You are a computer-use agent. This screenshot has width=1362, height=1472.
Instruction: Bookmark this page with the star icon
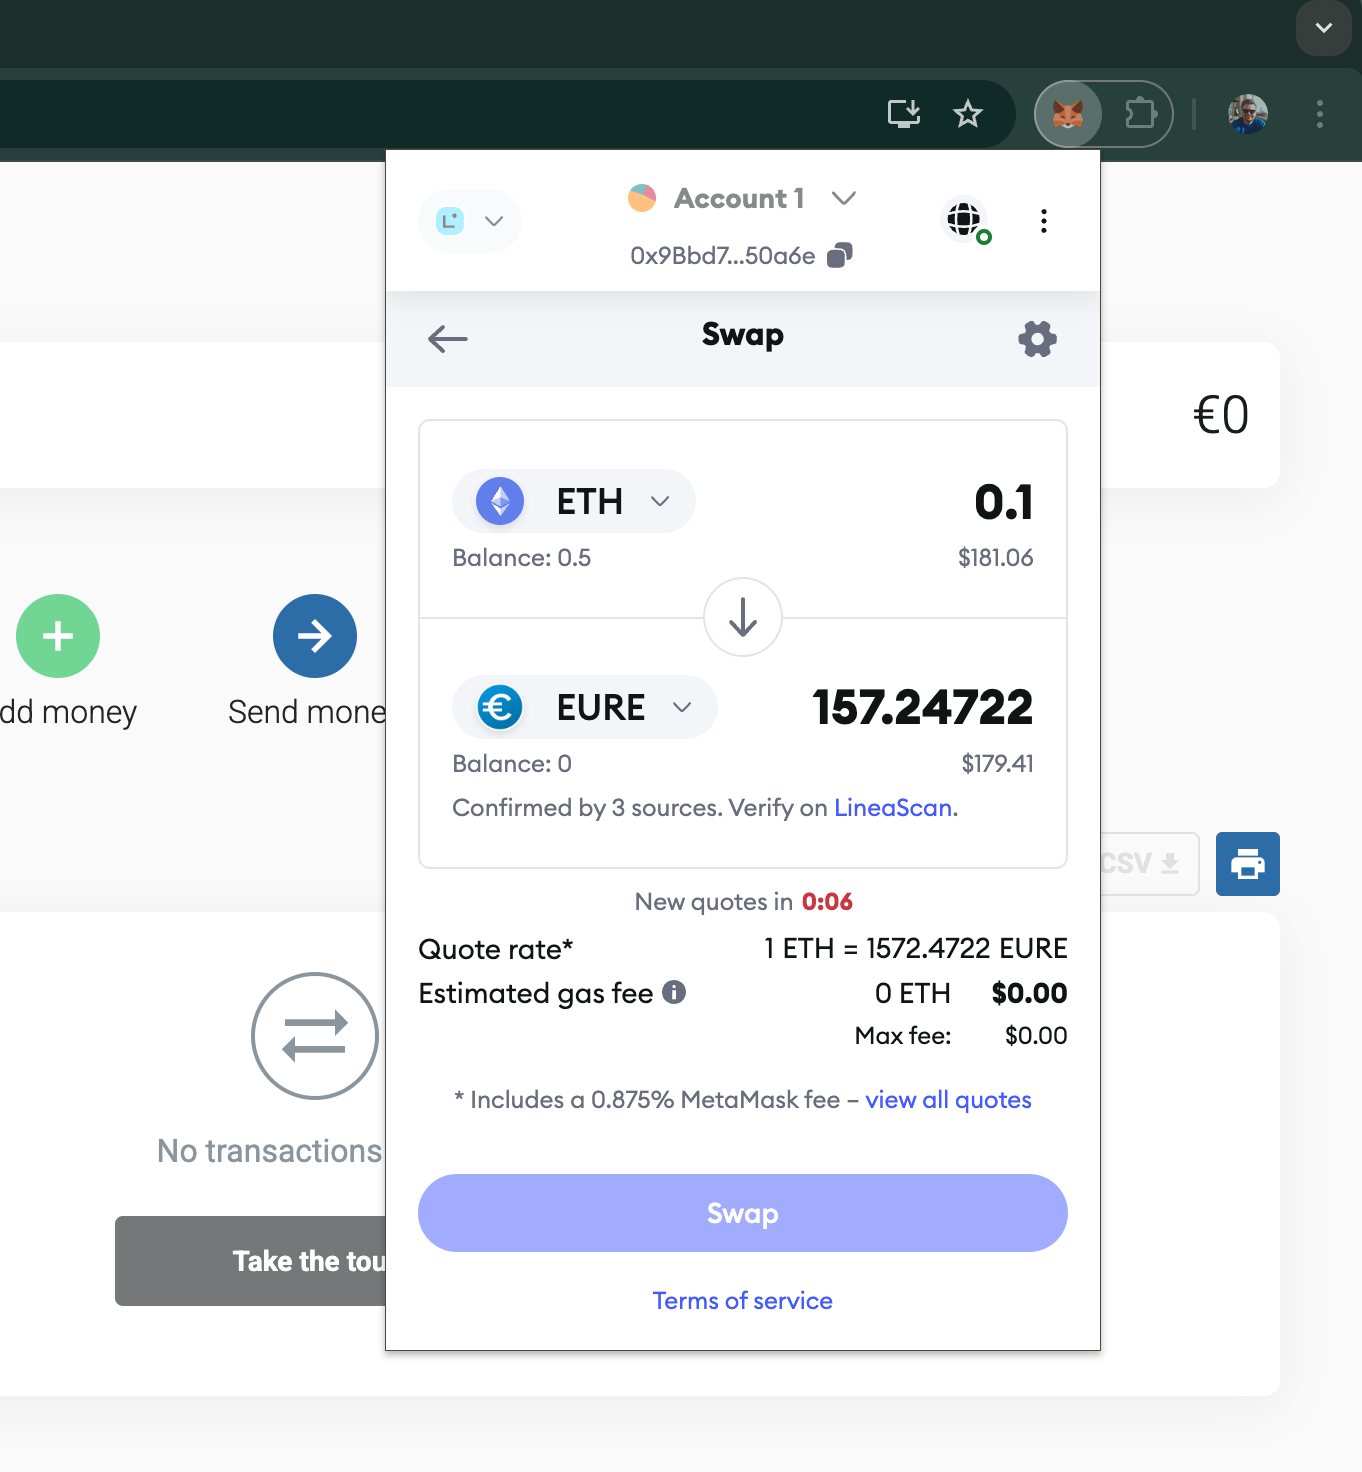[x=967, y=114]
